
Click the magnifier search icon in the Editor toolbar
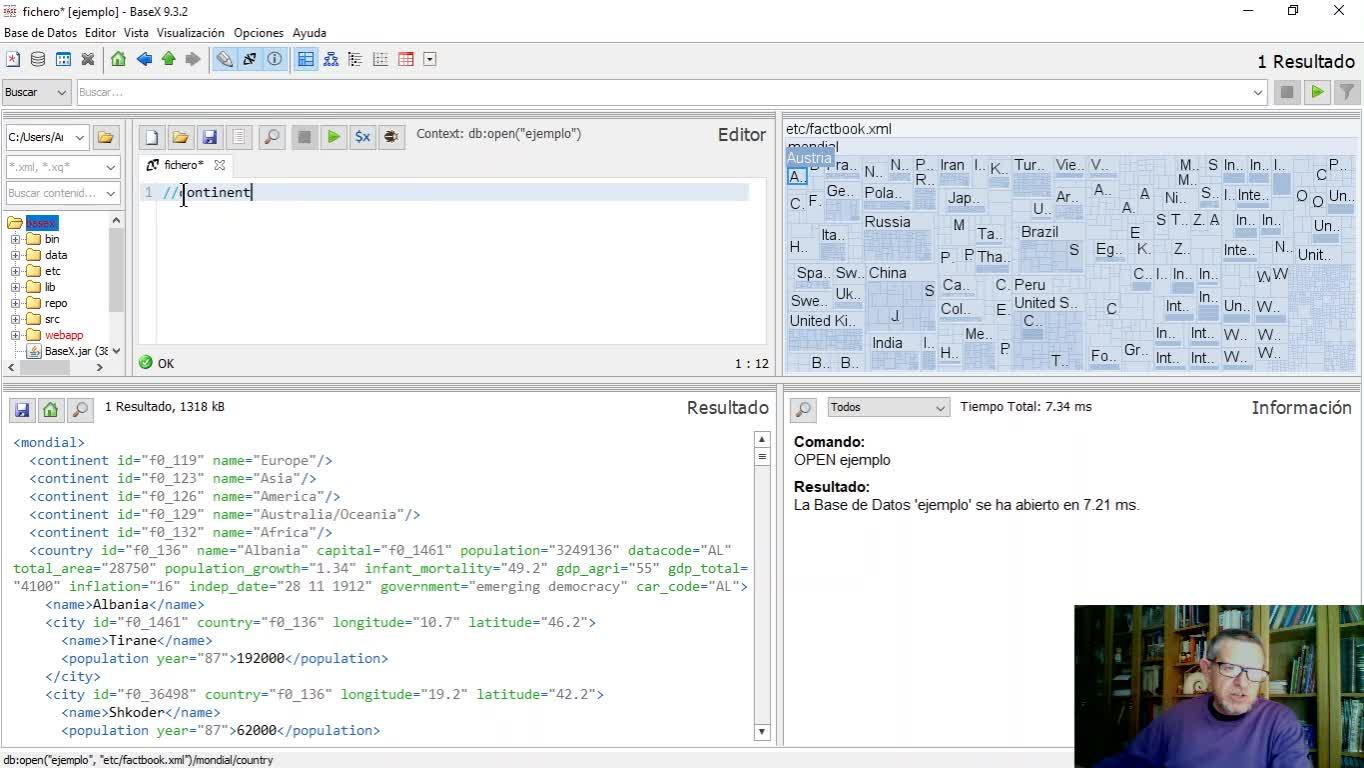click(x=271, y=137)
